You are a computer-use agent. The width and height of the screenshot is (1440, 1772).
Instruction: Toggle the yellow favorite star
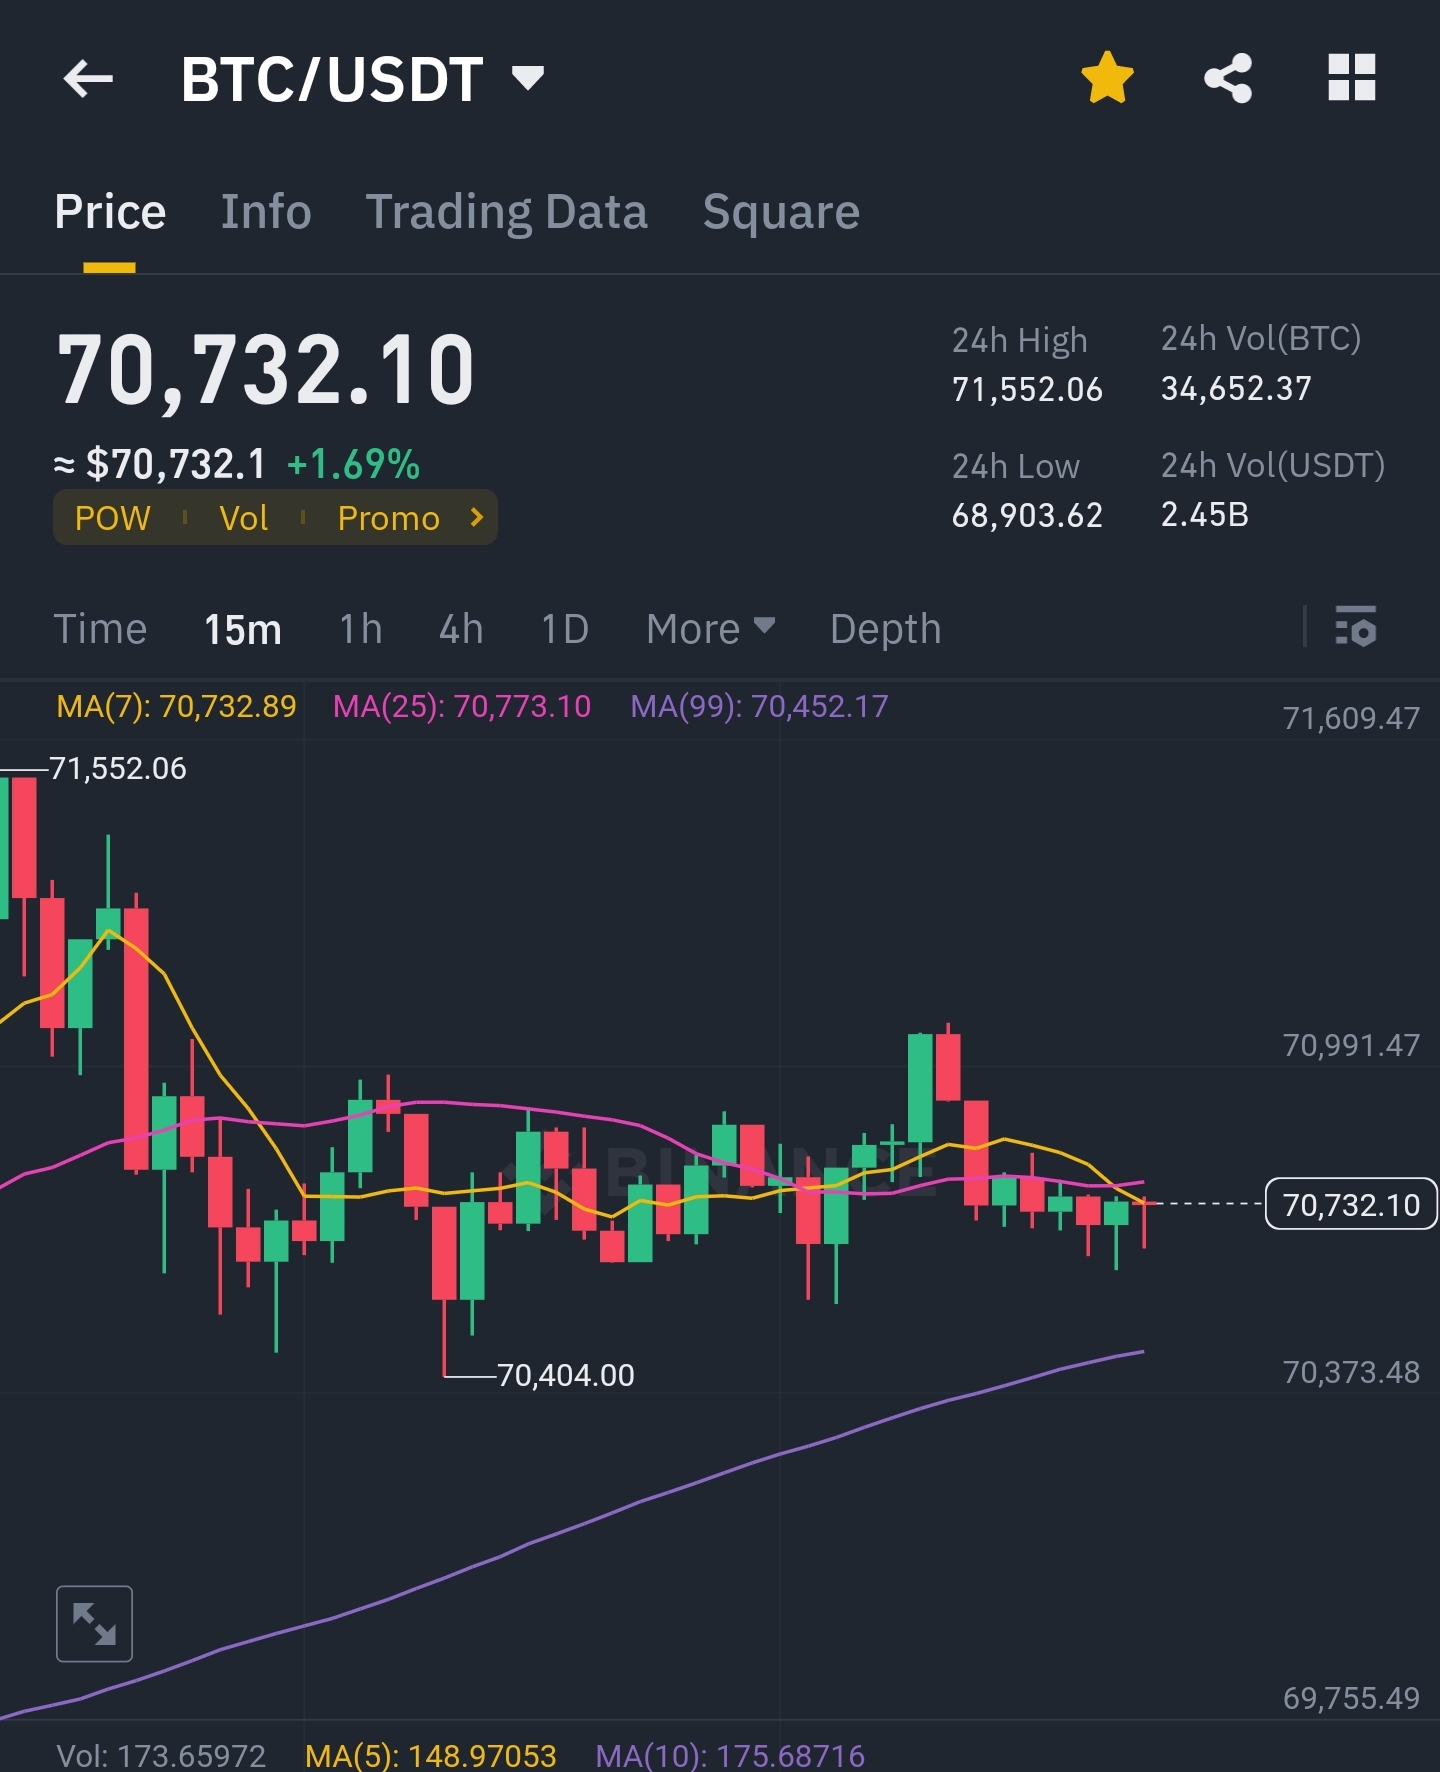tap(1107, 78)
